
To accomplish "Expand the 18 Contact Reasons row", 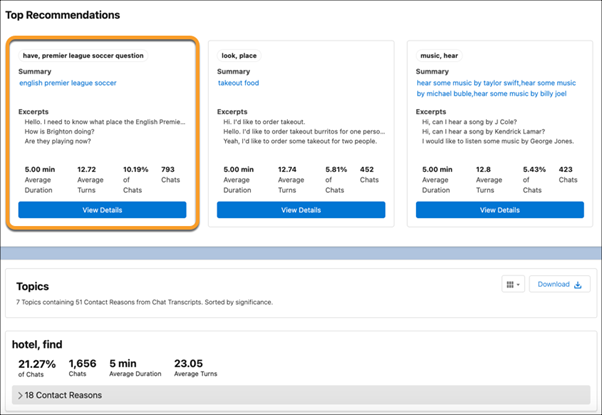I will tap(301, 395).
